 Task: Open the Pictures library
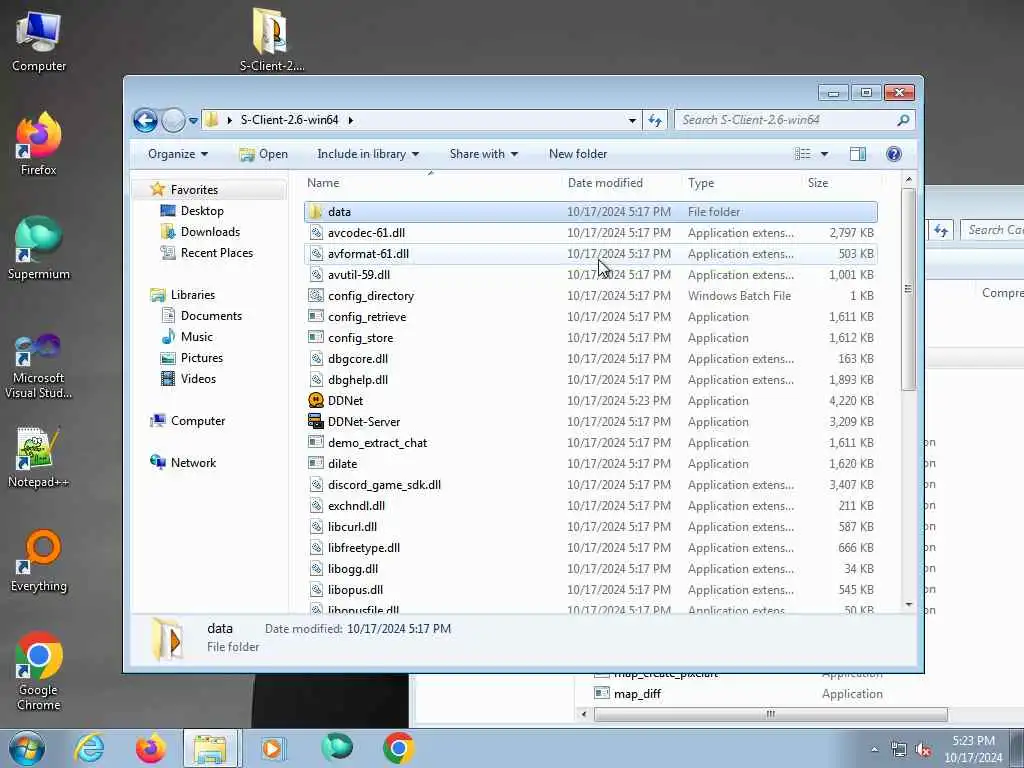click(202, 358)
